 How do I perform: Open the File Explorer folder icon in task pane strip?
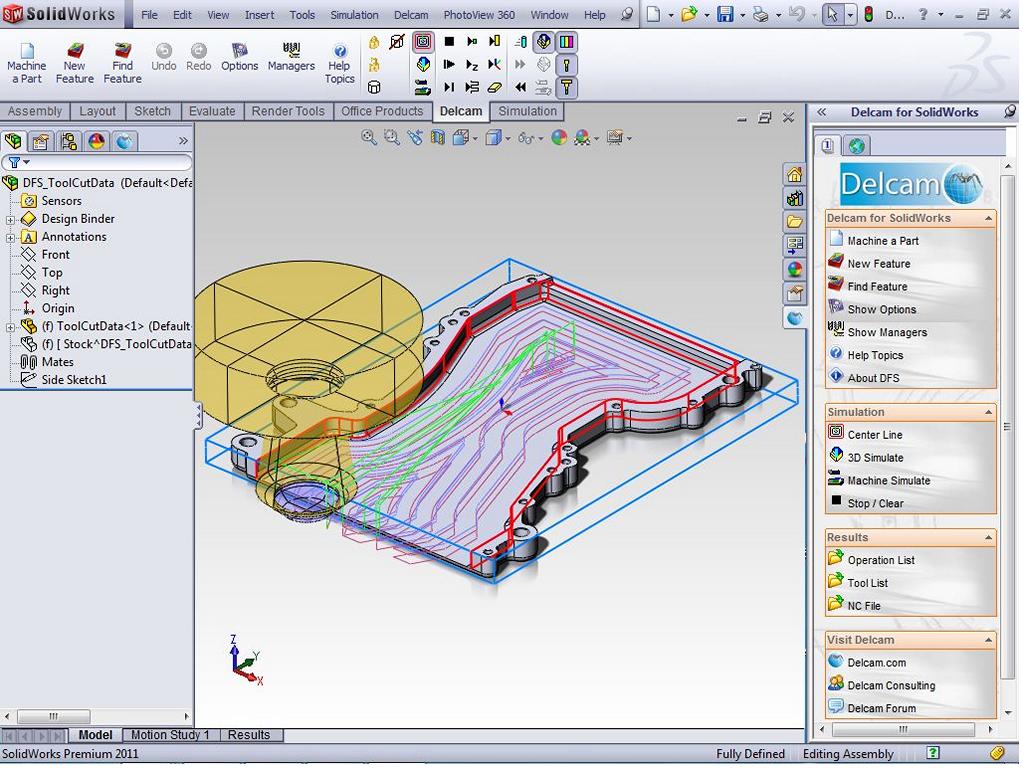794,222
